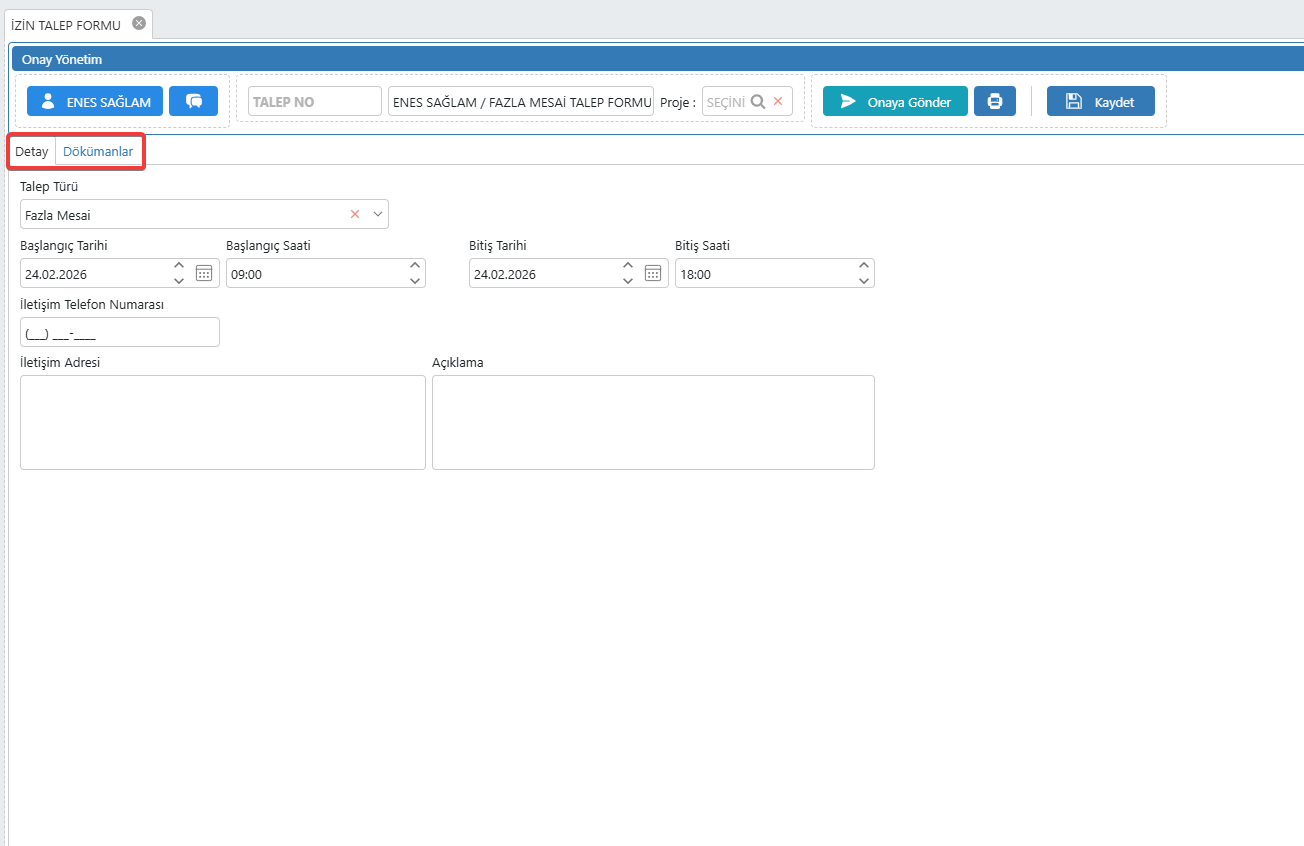1304x846 pixels.
Task: Expand the Talep Türü dropdown
Action: click(378, 214)
